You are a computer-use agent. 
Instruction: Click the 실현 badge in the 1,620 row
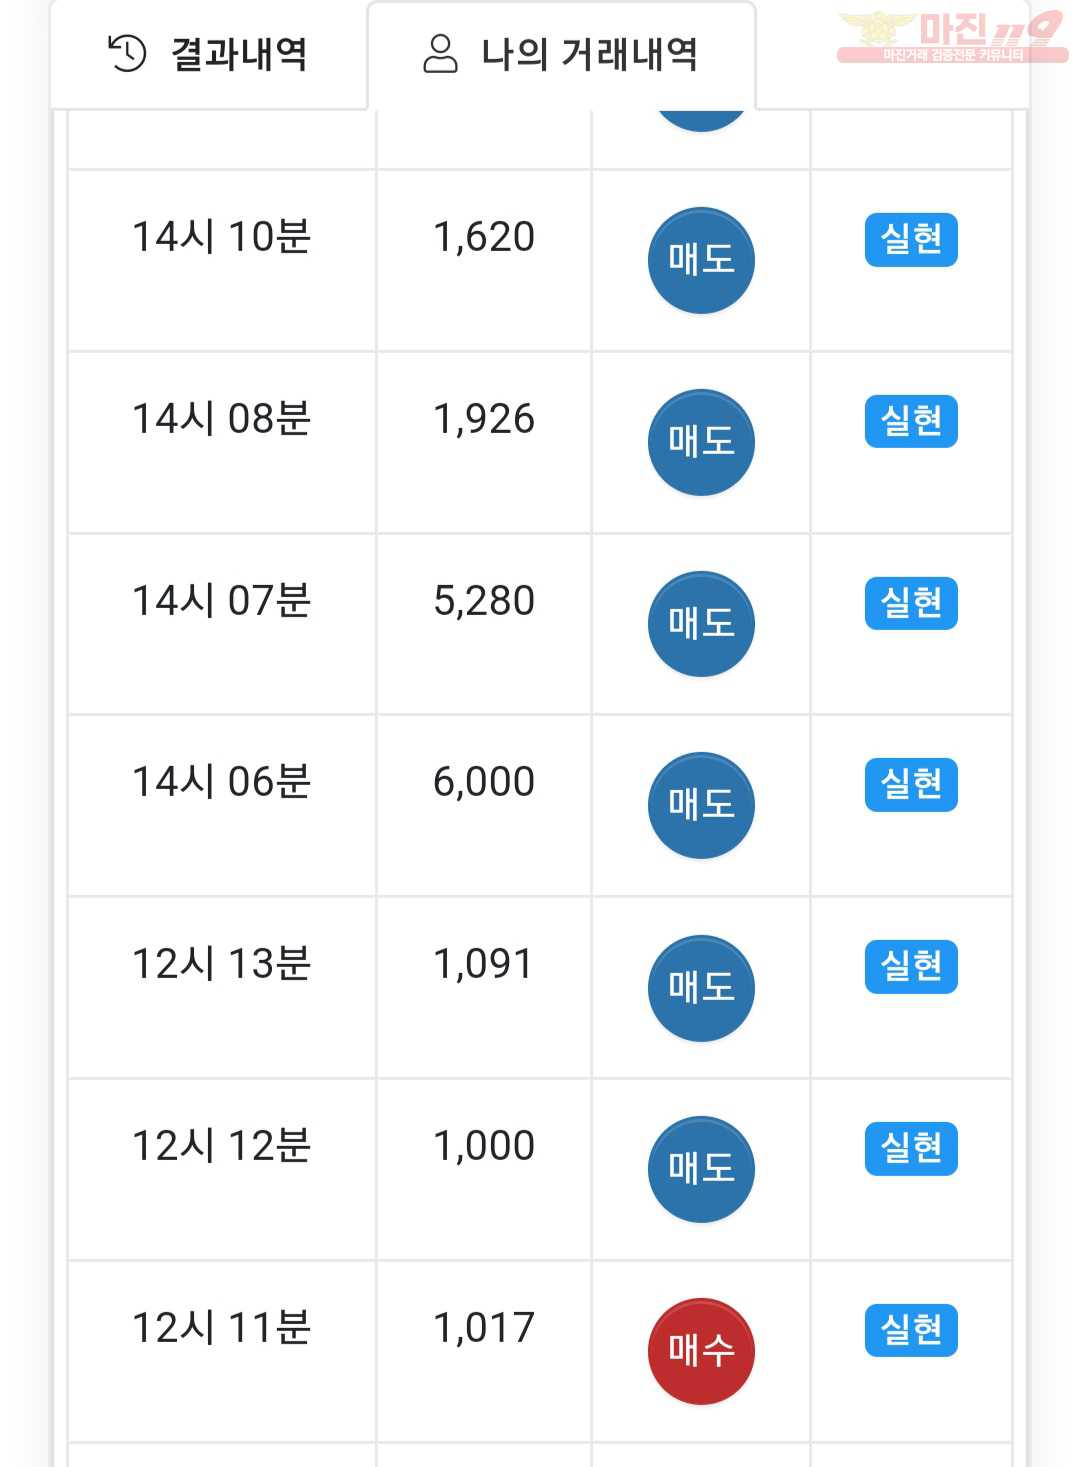tap(911, 240)
